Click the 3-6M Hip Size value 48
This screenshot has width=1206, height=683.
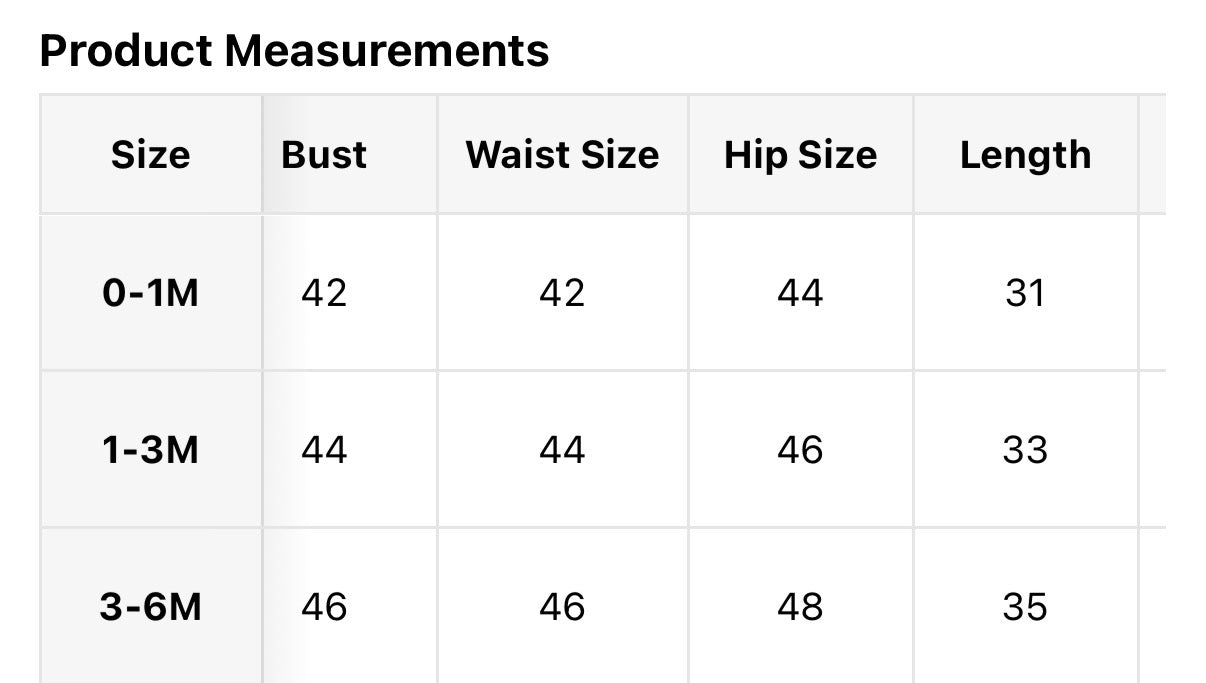(800, 607)
